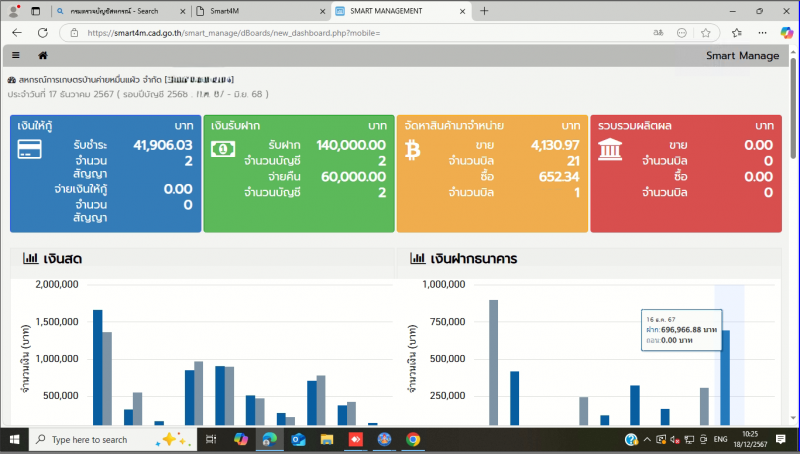Open a new browser tab
This screenshot has width=800, height=454.
(484, 11)
